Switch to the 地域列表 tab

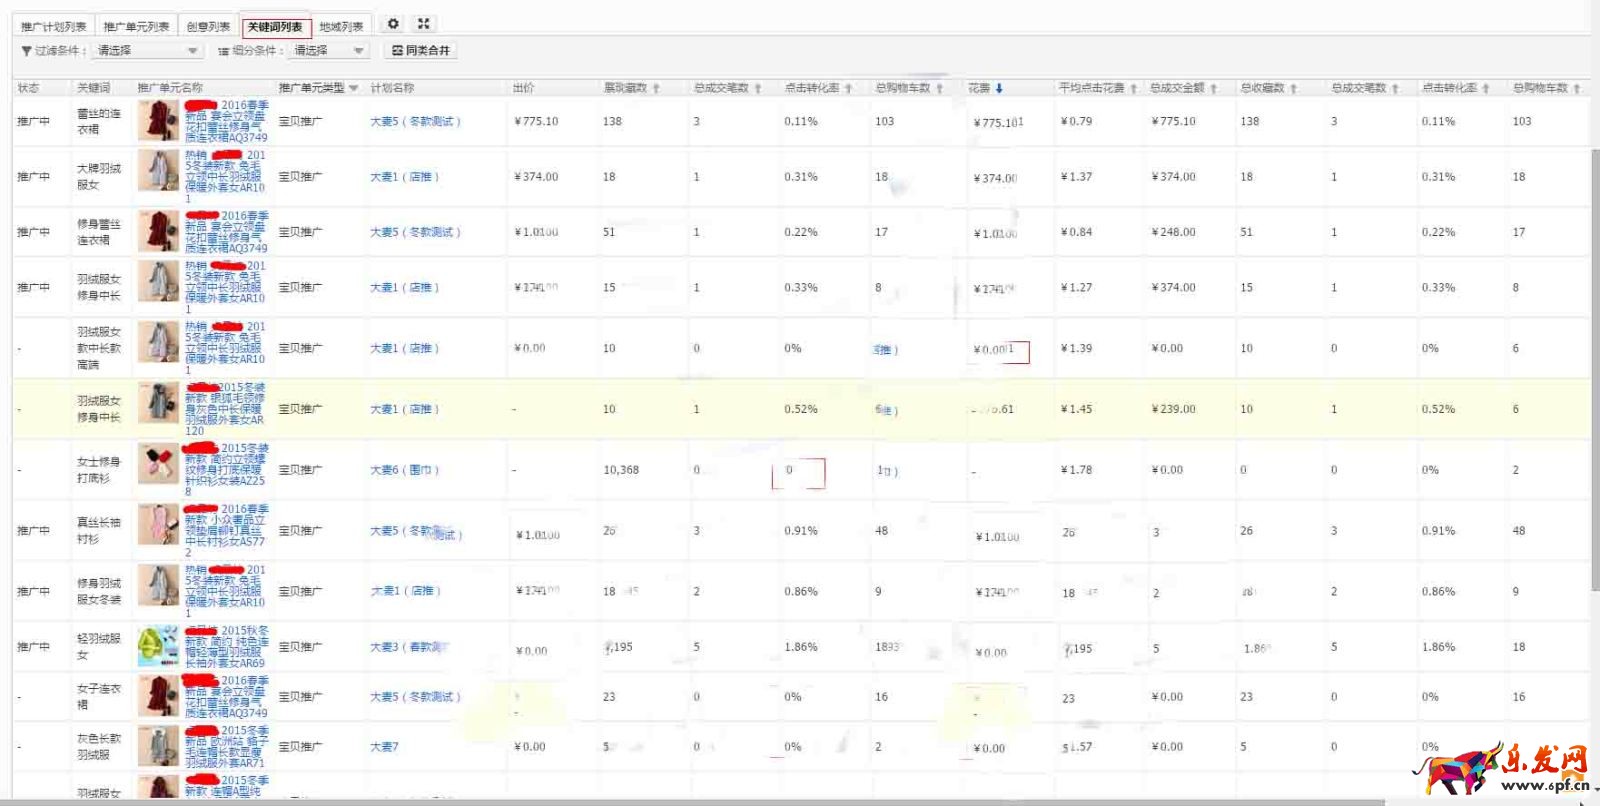[x=341, y=27]
